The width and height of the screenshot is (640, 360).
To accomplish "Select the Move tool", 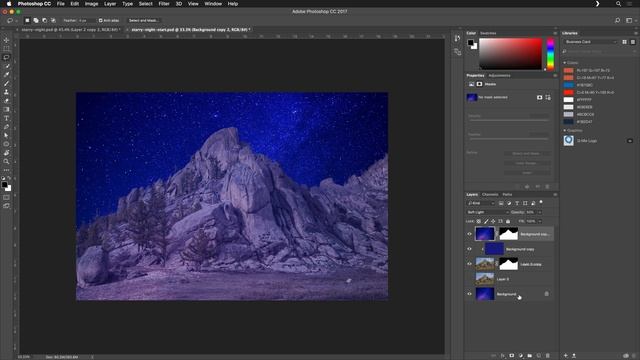I will click(6, 40).
